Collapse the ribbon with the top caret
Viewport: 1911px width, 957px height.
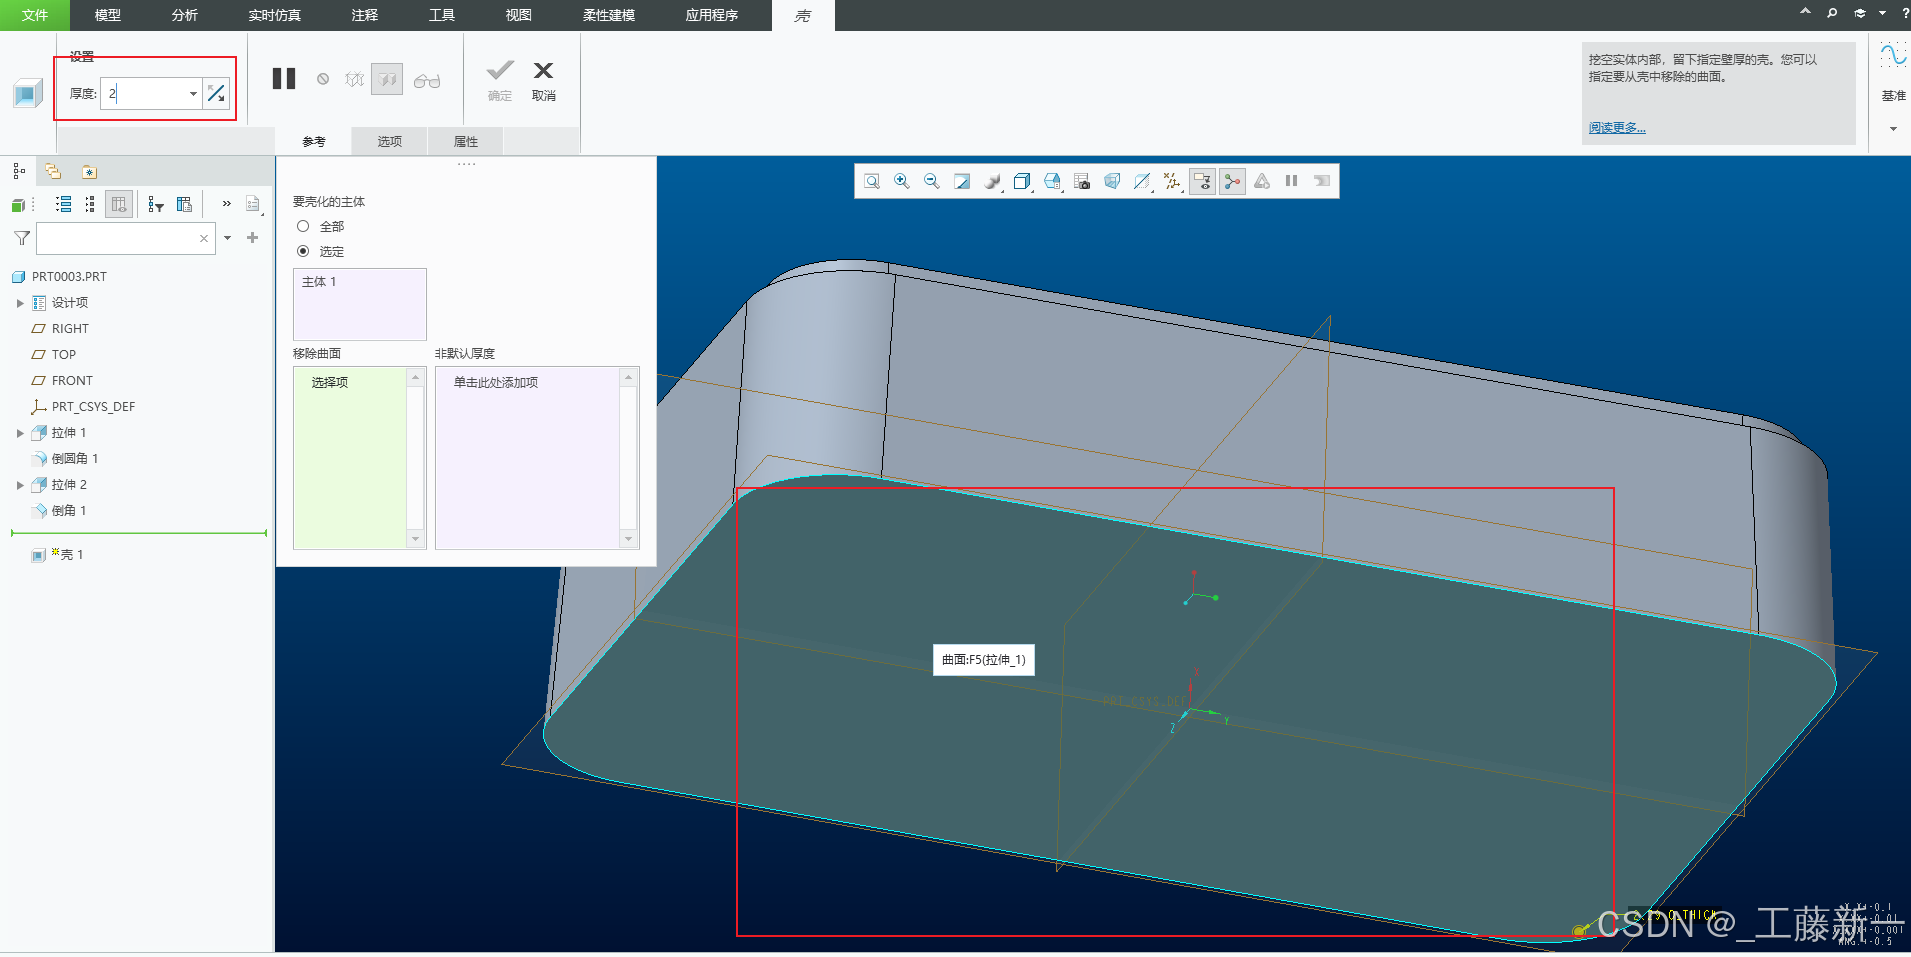coord(1805,12)
